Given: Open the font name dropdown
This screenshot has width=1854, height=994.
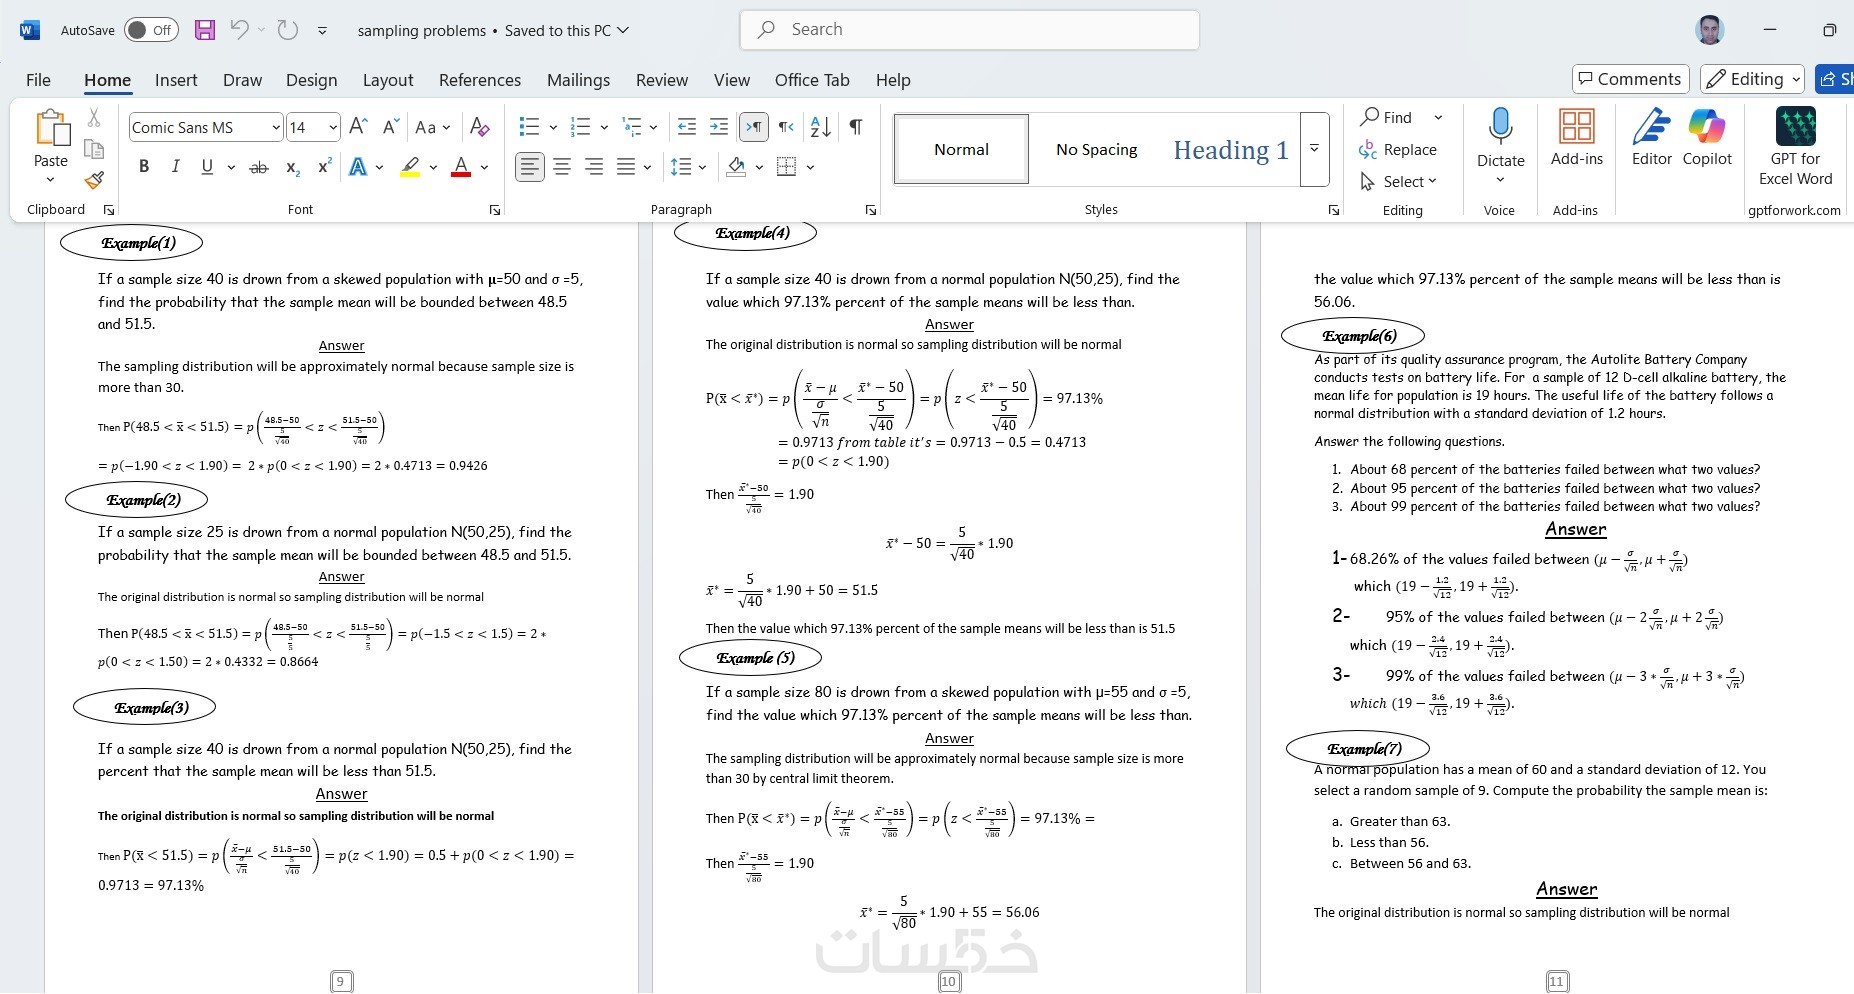Looking at the screenshot, I should (275, 128).
